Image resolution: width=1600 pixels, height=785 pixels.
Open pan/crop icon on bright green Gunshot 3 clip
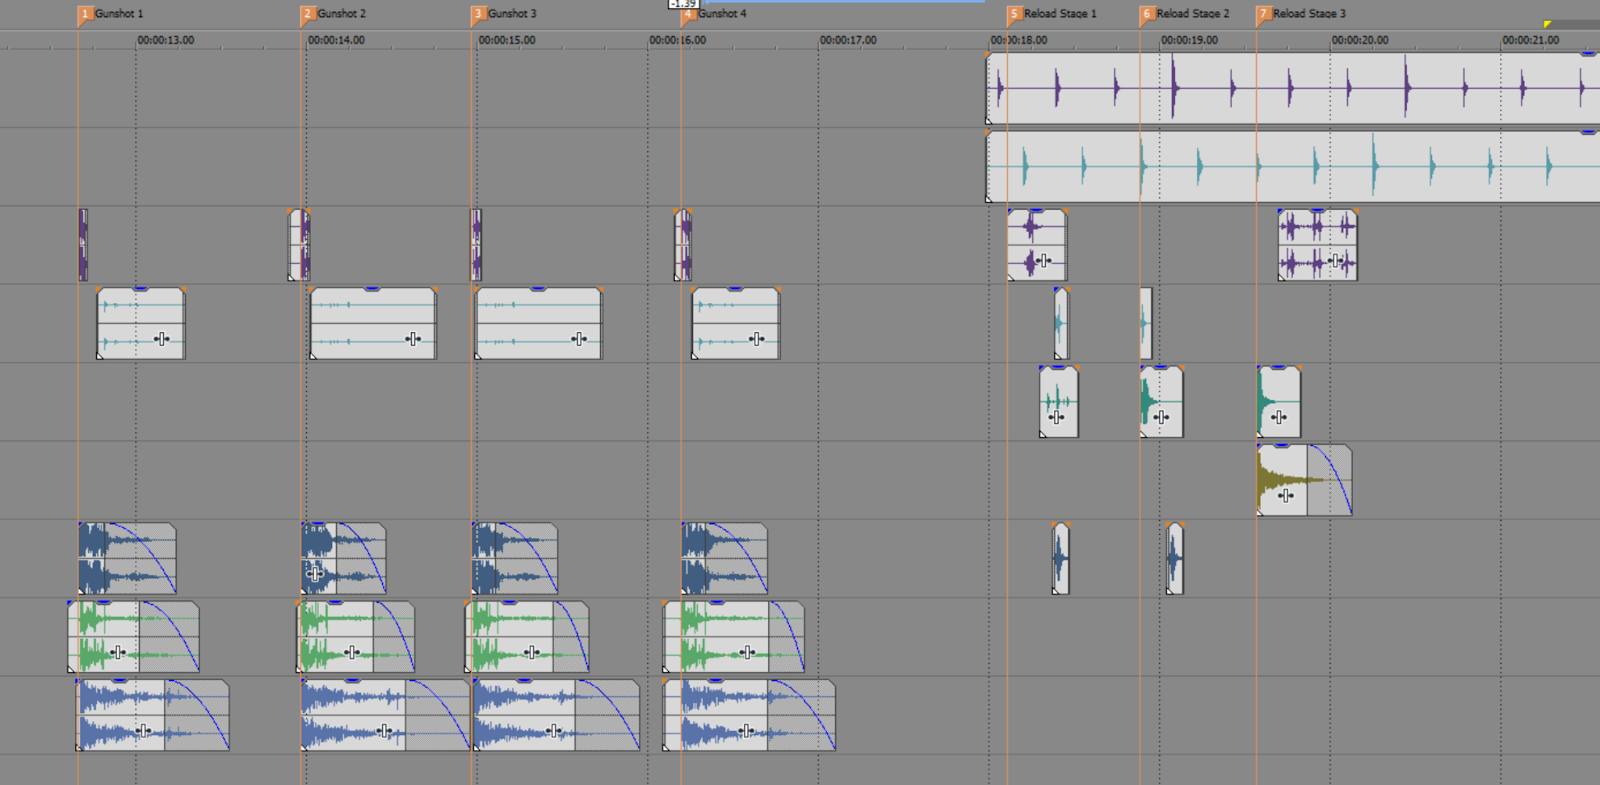(532, 652)
